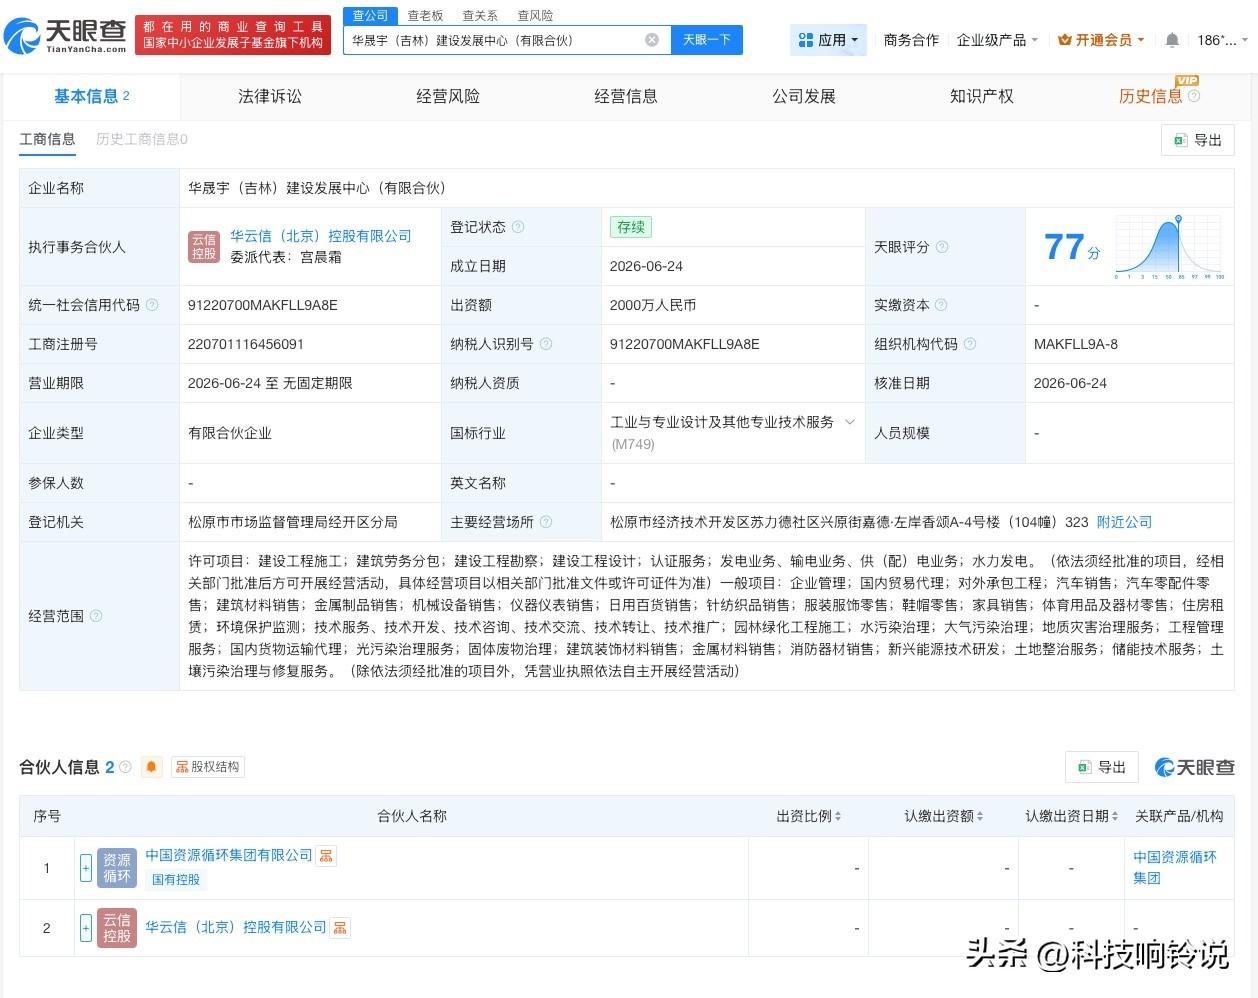1258x998 pixels.
Task: Click help icon next to 实缴资本
Action: [x=941, y=305]
